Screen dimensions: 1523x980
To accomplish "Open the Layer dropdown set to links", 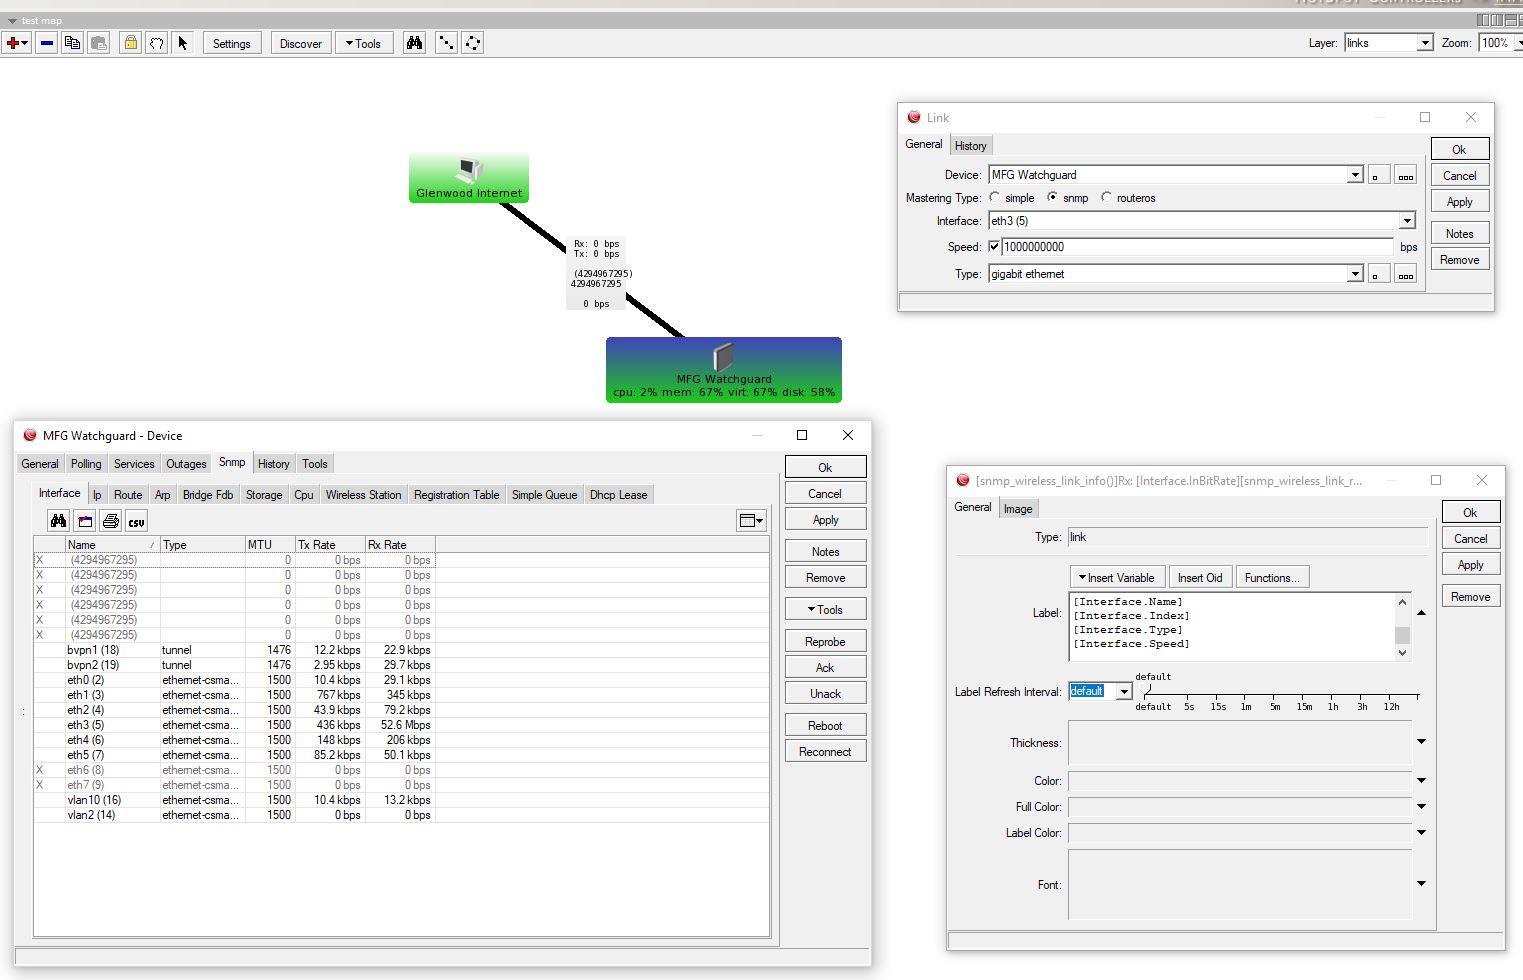I will [x=1424, y=43].
